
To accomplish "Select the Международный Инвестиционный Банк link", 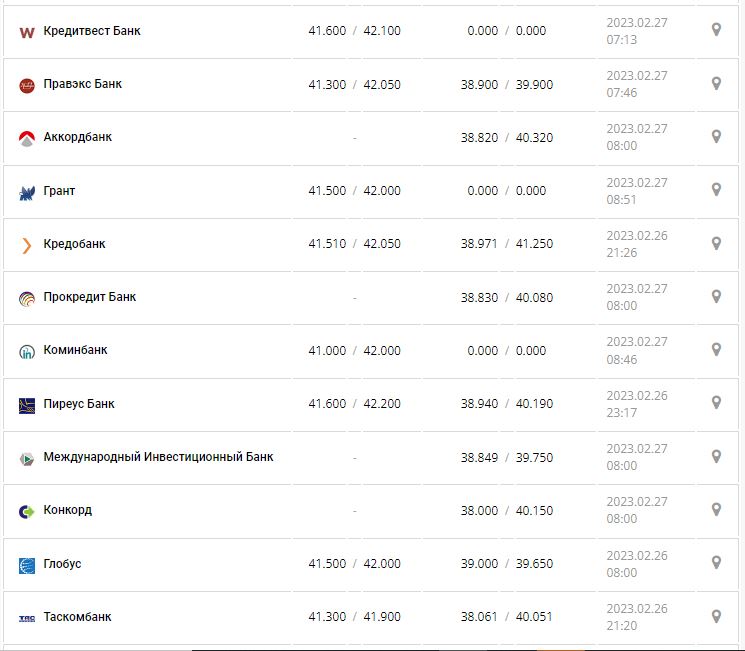I will click(x=158, y=457).
